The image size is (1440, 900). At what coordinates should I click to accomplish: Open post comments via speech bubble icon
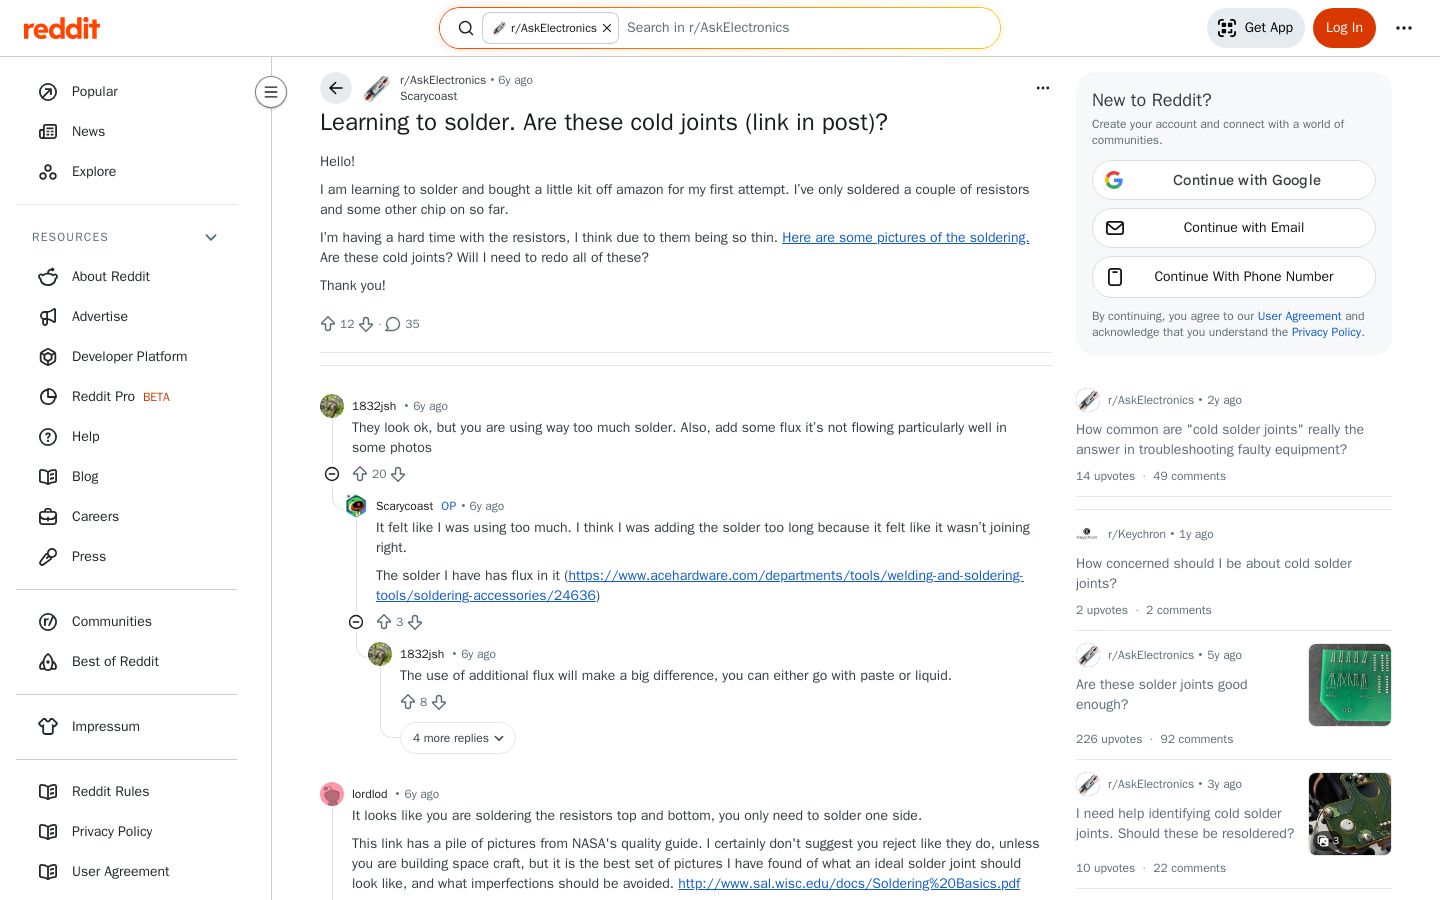tap(393, 324)
